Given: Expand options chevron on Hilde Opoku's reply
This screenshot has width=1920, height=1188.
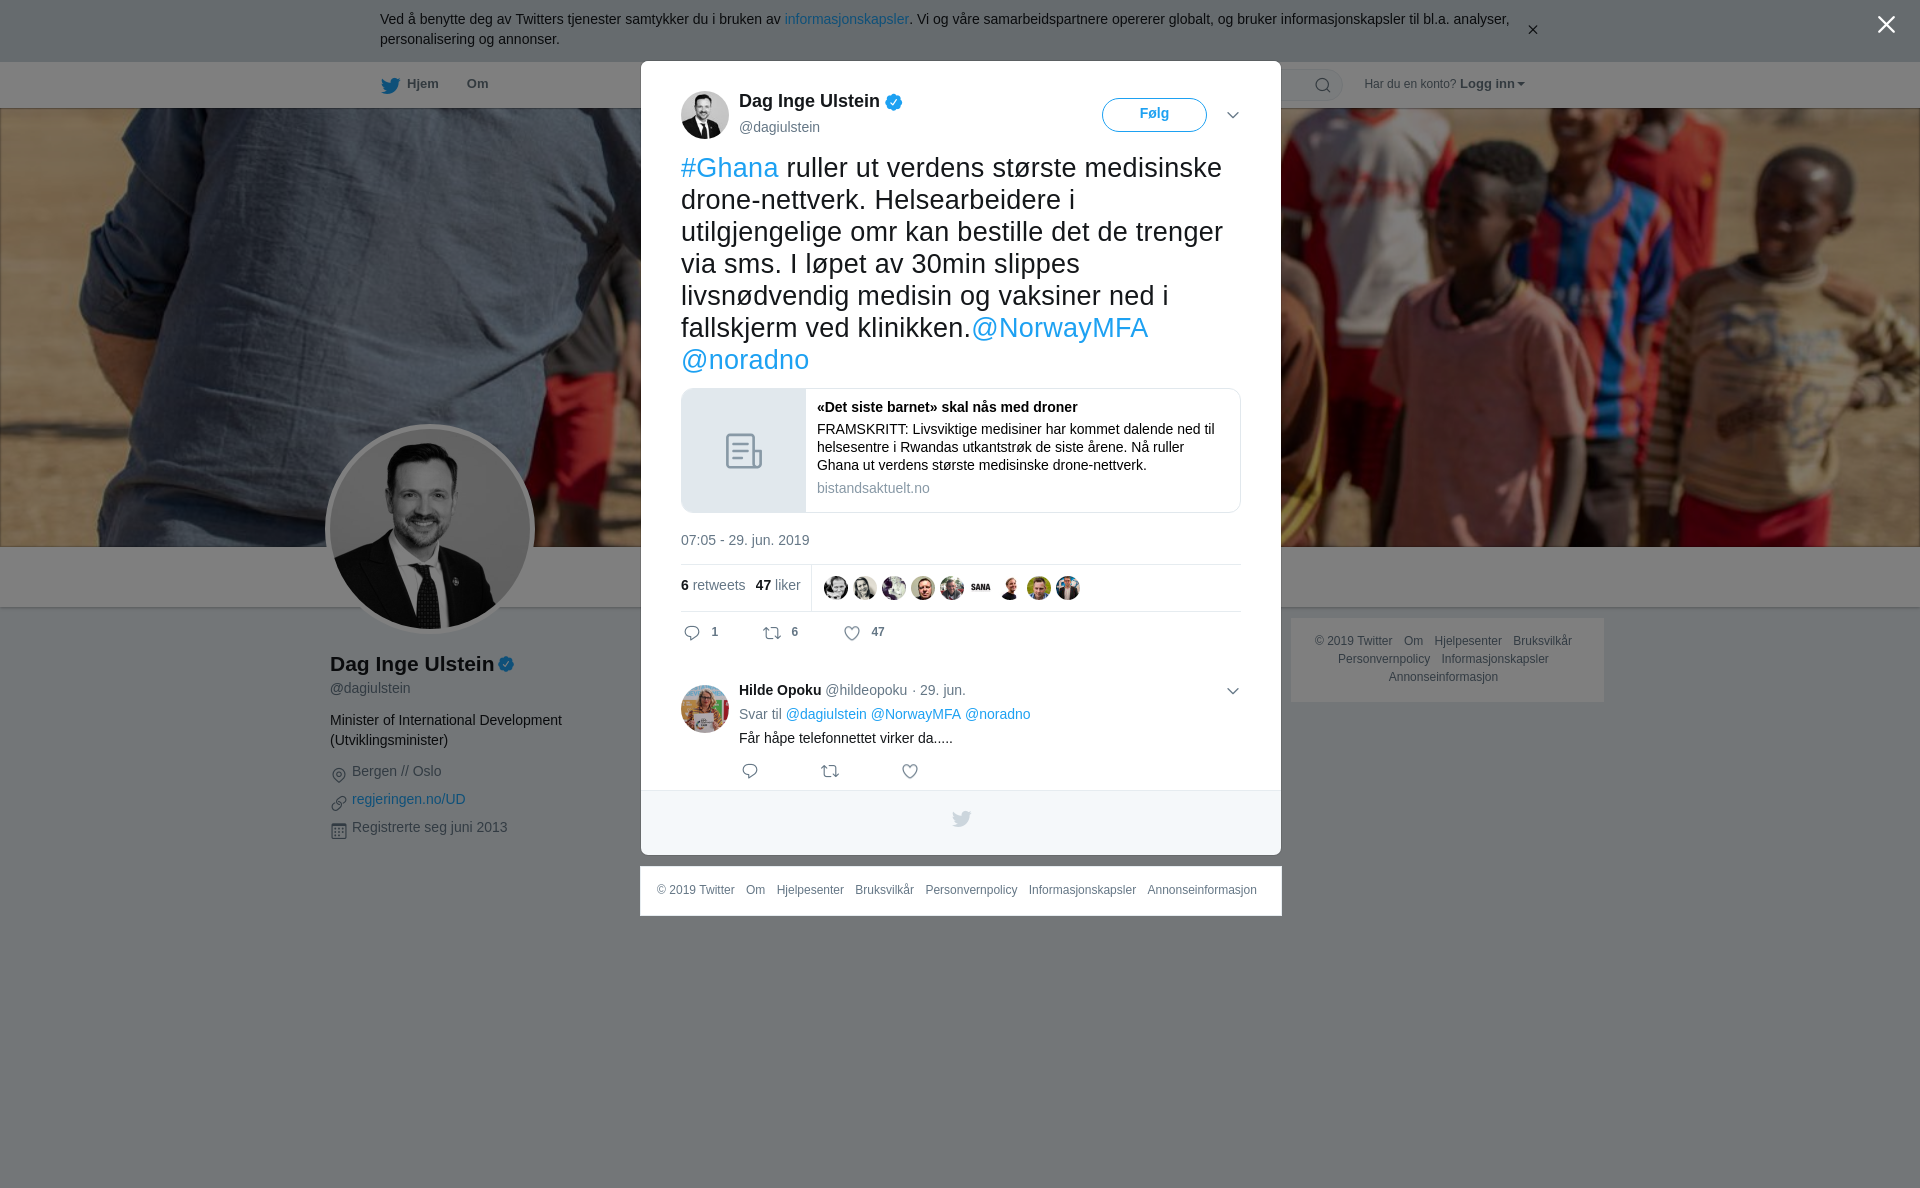Looking at the screenshot, I should coord(1233,691).
